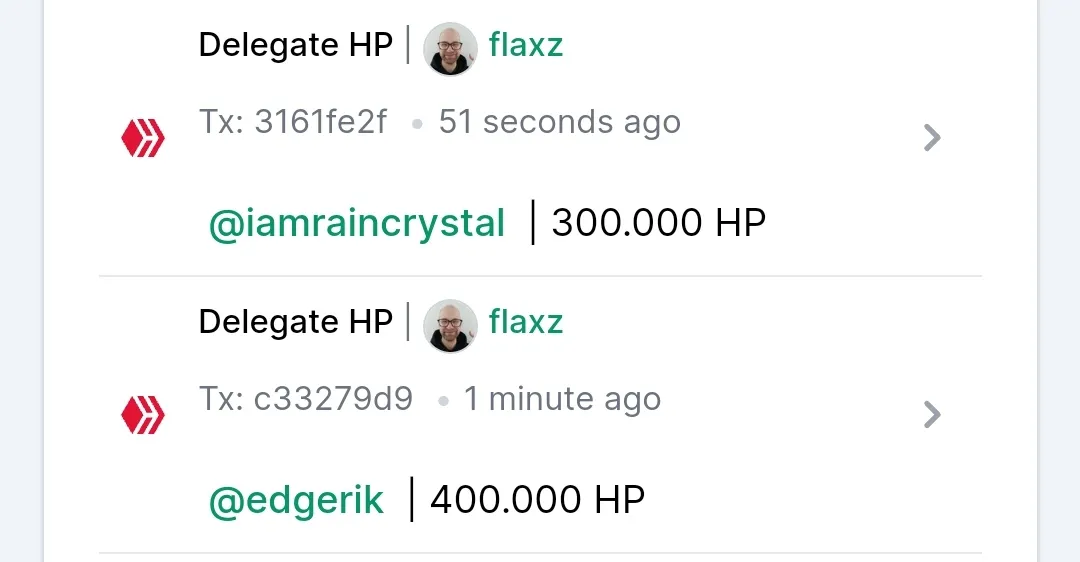
Task: Select the transaction ID 3161fe2f
Action: pos(320,122)
